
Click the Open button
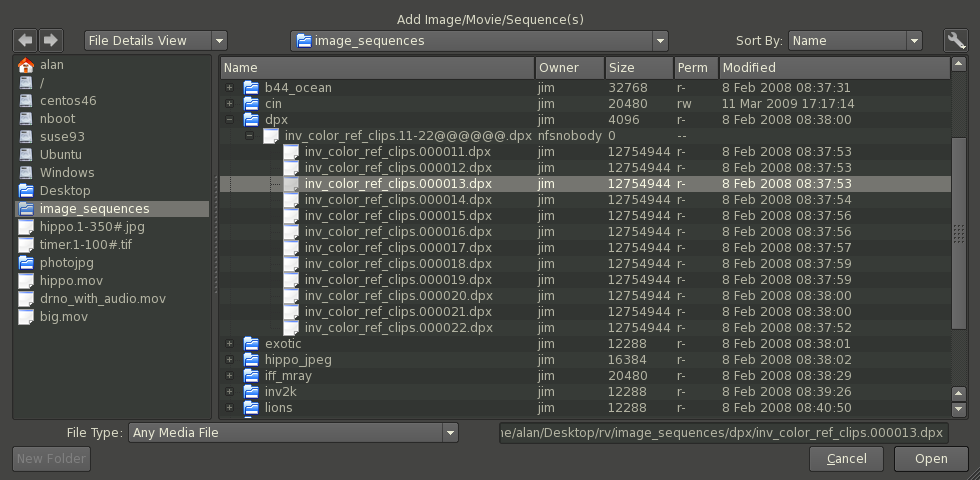click(x=931, y=459)
